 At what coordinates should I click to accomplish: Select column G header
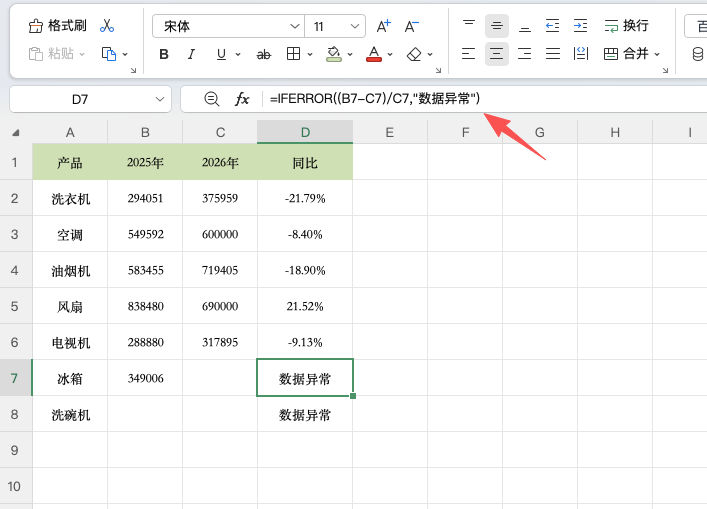540,132
